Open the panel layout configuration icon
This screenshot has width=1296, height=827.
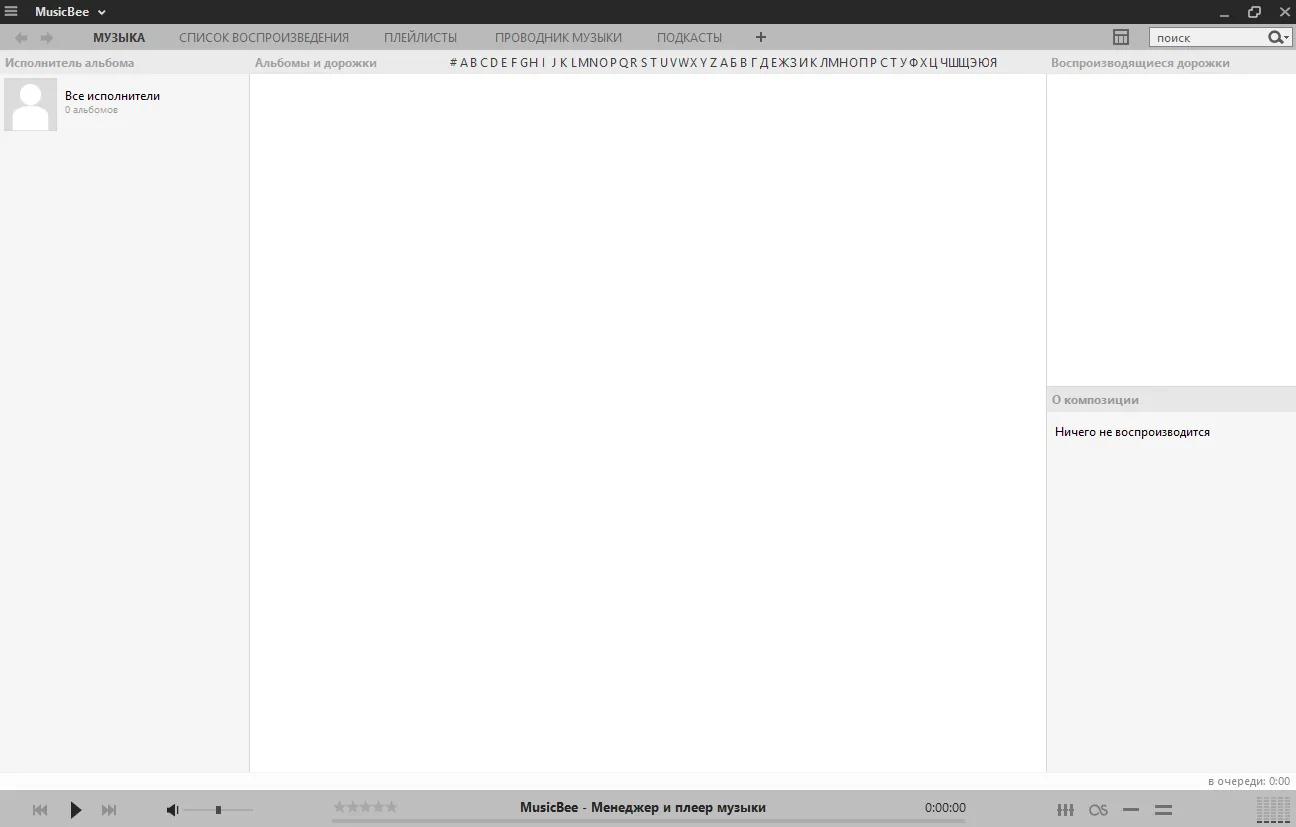pos(1121,37)
